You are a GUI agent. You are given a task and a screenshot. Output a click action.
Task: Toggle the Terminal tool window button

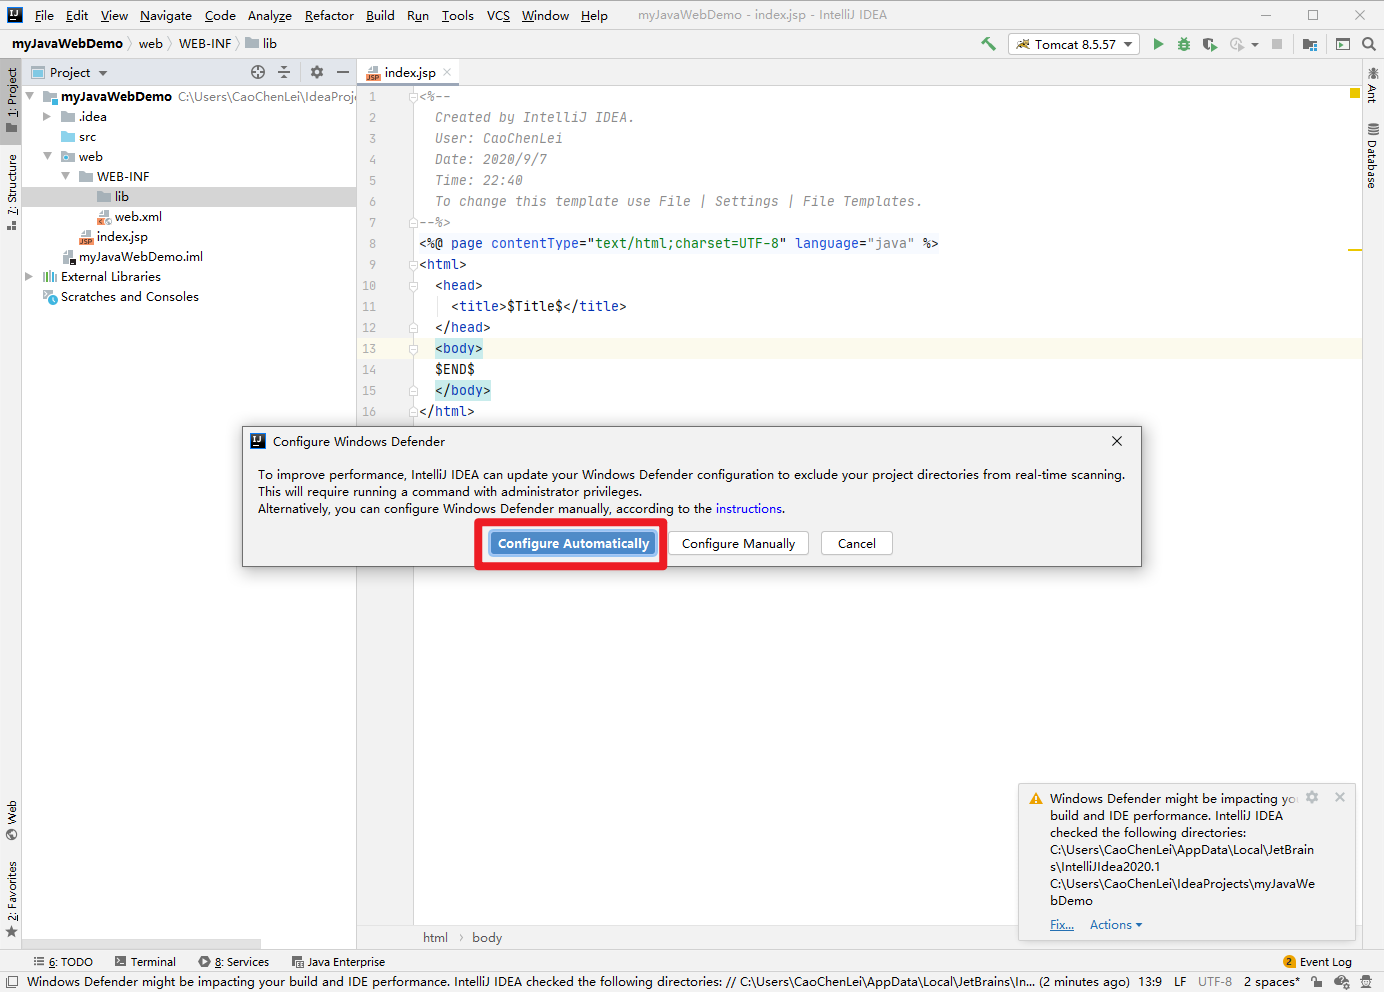145,962
